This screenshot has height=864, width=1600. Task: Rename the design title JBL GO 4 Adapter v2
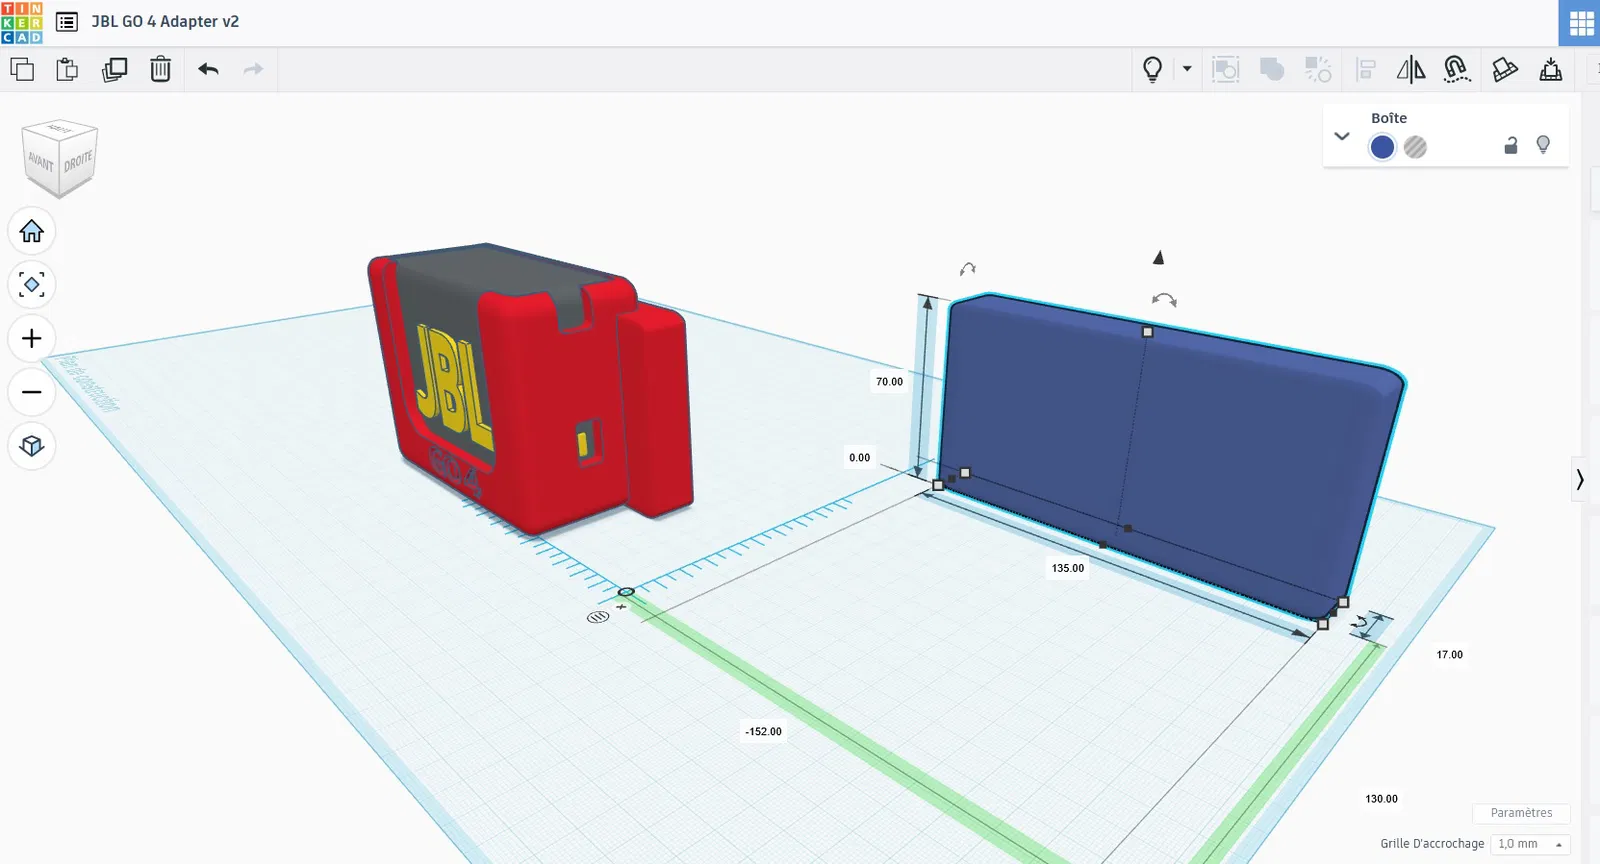[165, 21]
